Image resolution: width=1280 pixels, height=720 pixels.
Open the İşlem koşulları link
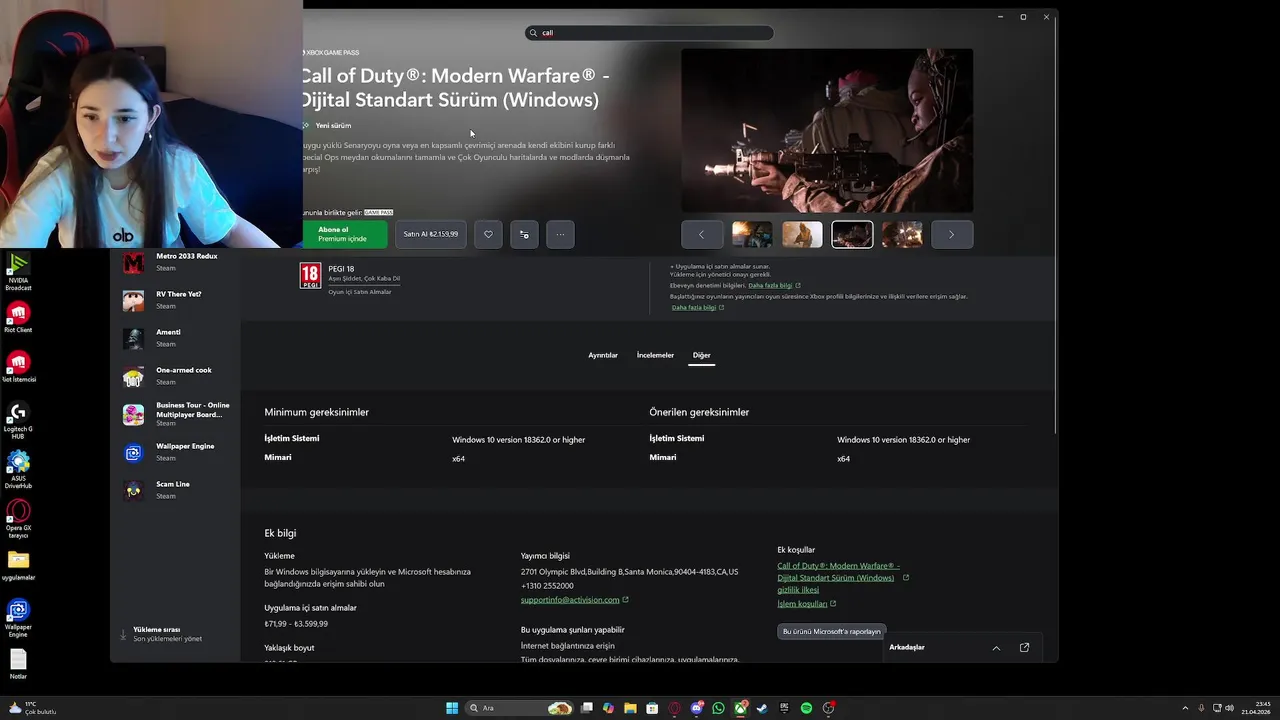coord(802,604)
